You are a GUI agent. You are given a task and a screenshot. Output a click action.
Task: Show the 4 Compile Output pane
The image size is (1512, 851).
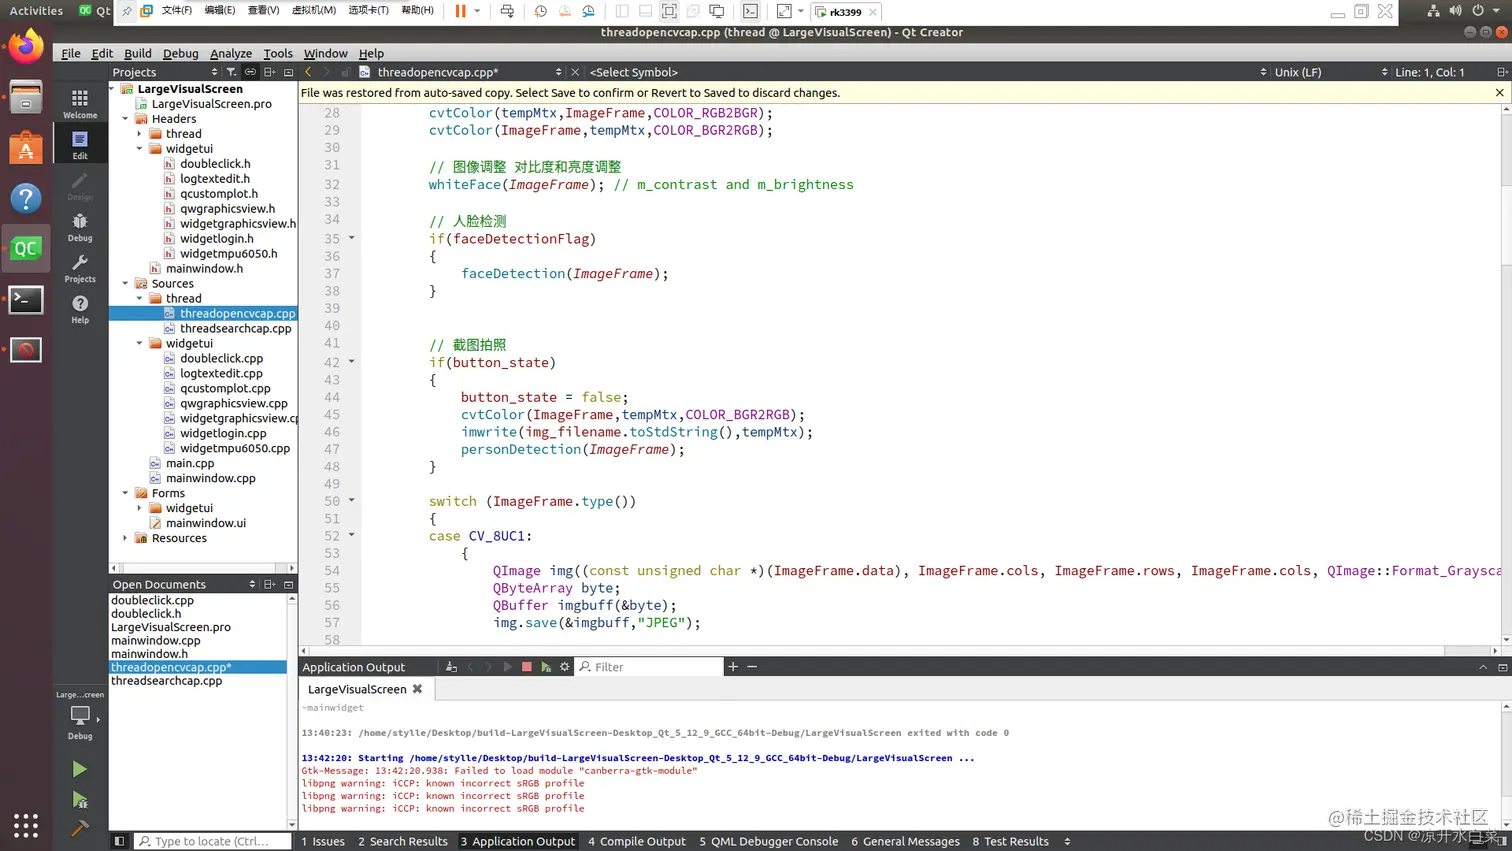tap(637, 841)
